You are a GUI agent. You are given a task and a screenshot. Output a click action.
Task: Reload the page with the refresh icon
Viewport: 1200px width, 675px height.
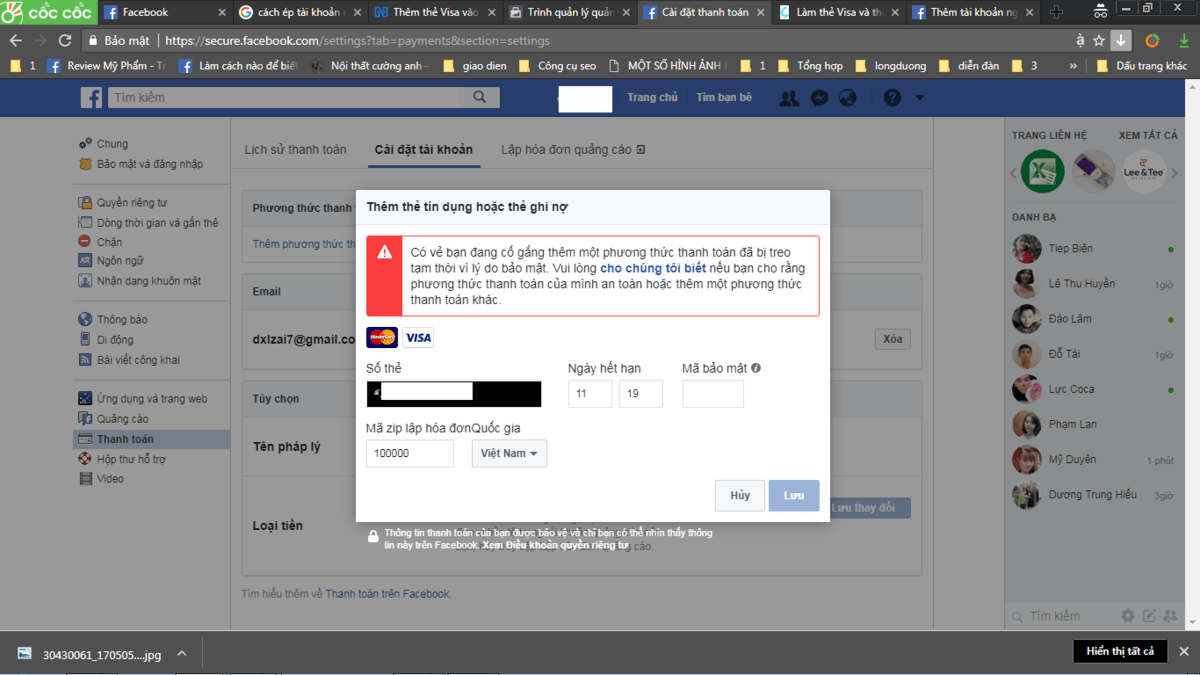[x=65, y=41]
